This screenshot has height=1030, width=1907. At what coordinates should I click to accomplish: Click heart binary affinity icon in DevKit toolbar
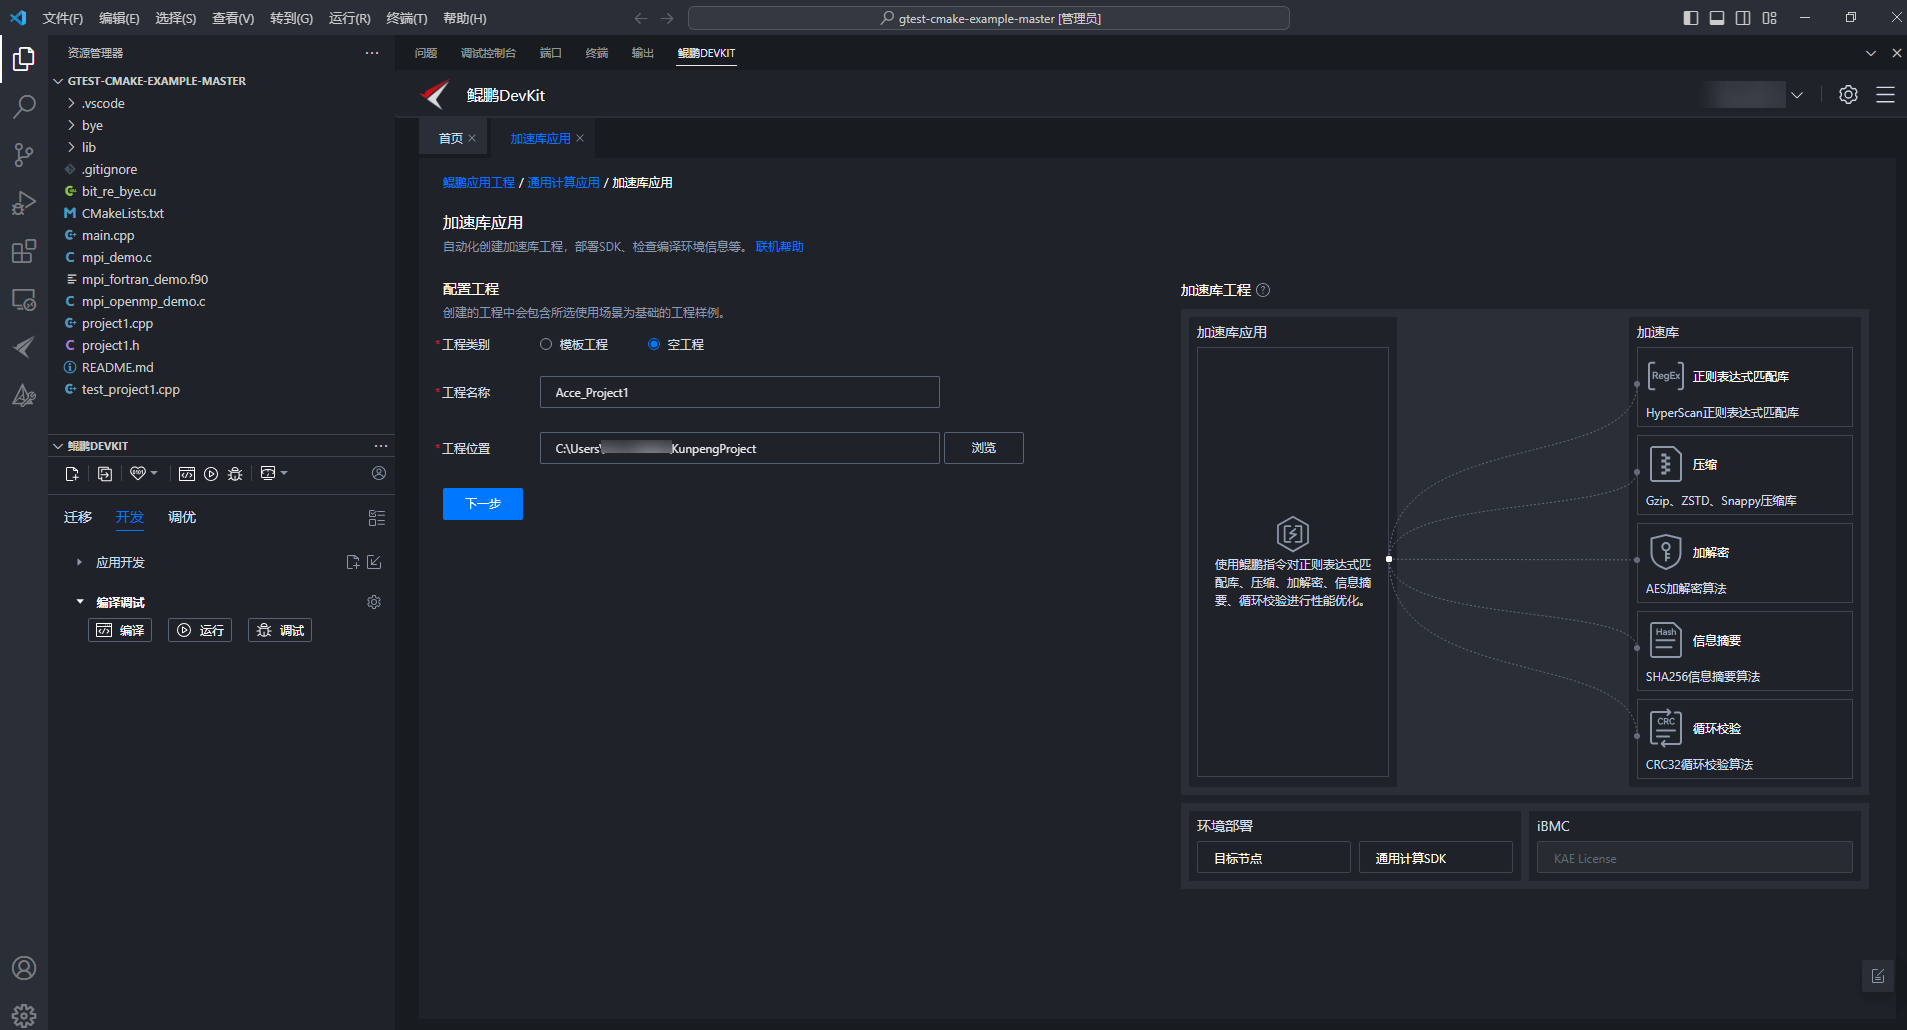[138, 474]
